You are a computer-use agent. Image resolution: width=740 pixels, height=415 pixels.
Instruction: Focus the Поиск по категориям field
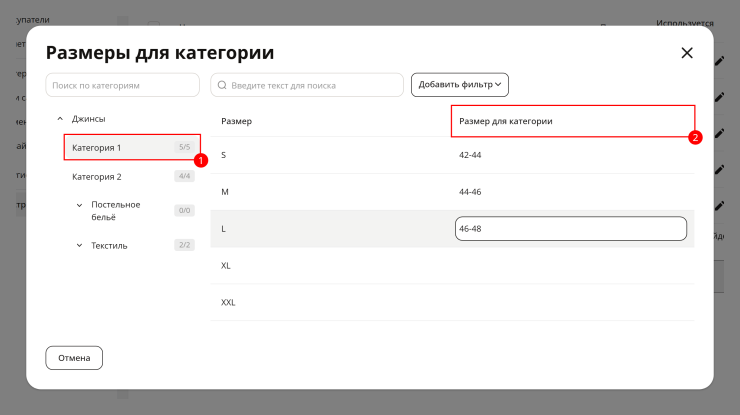tap(123, 85)
